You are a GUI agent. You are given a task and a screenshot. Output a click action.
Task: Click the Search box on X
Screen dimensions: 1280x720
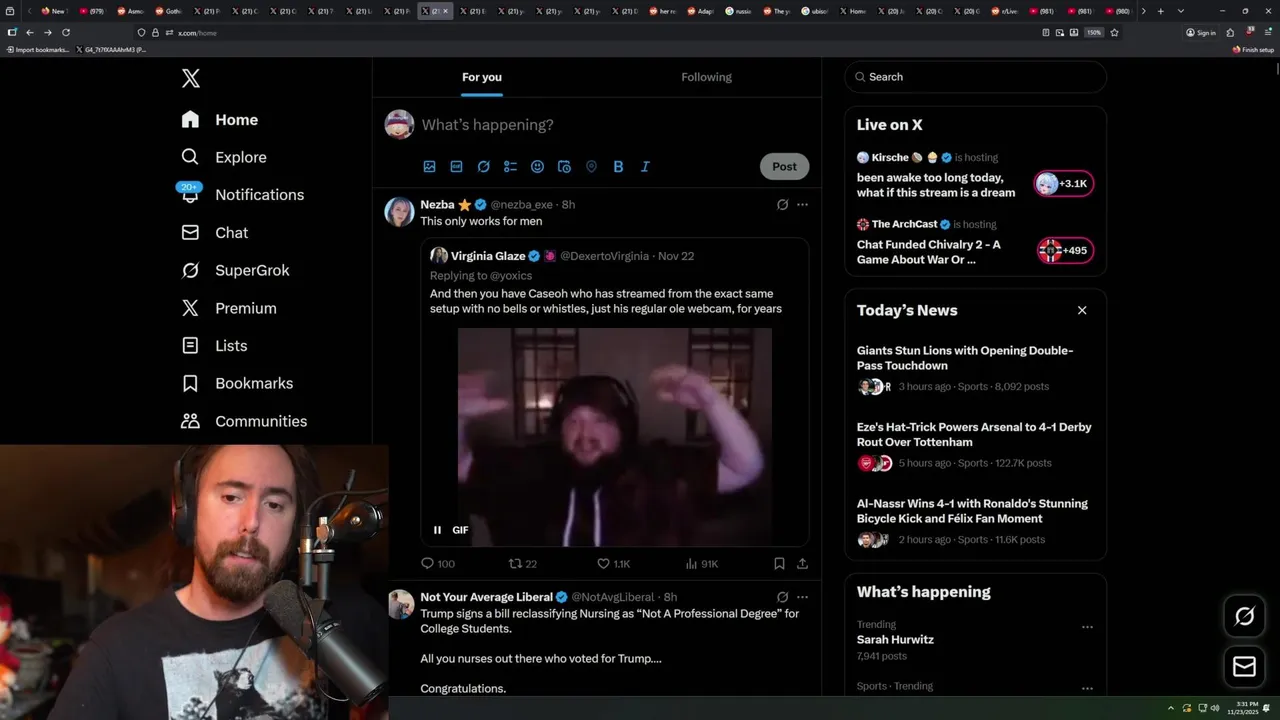coord(975,77)
